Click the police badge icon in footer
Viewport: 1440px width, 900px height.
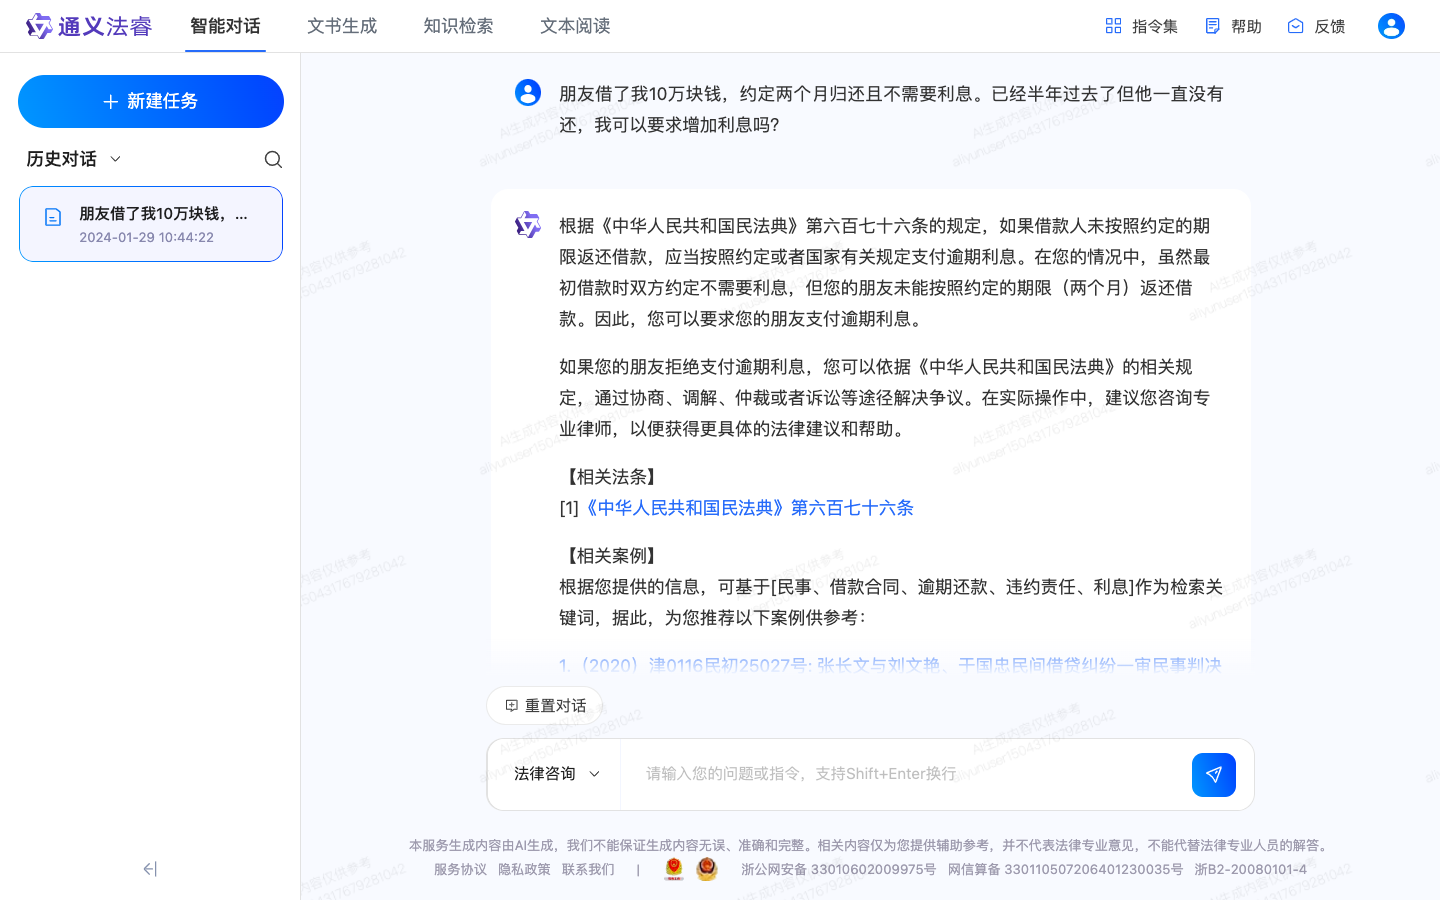[707, 869]
